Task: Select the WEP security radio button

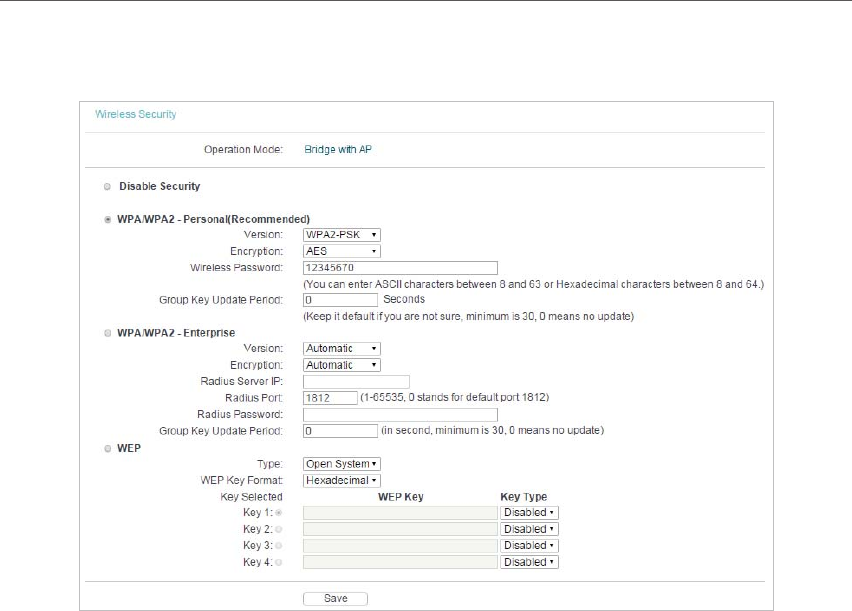Action: (x=108, y=448)
